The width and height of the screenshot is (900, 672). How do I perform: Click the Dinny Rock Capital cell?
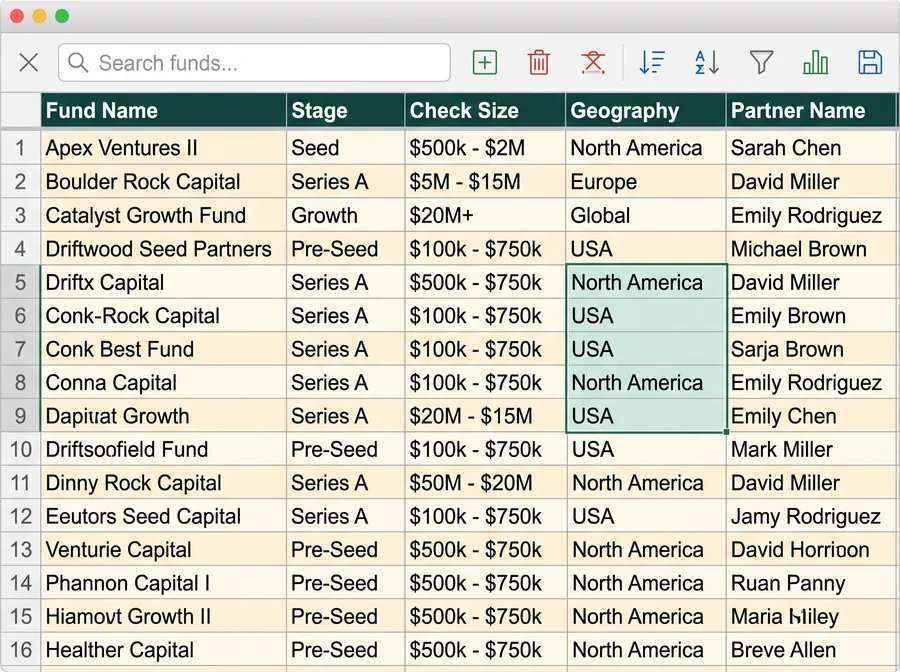tap(164, 483)
